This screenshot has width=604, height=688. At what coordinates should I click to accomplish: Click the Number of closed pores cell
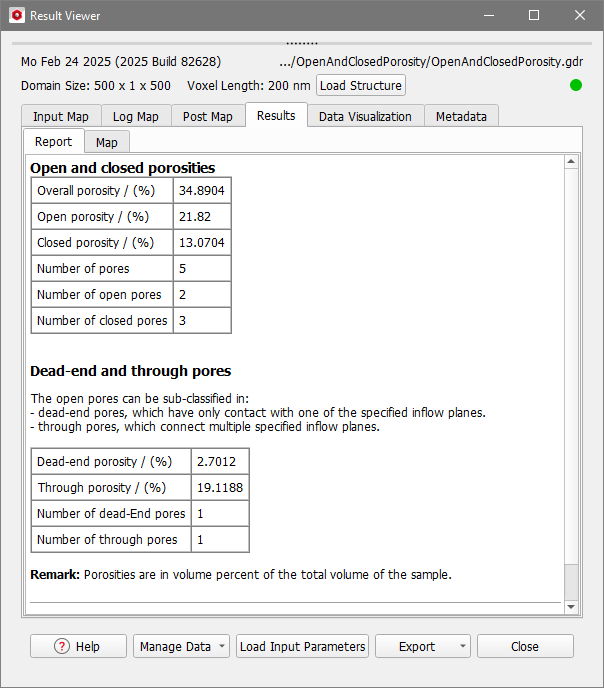tap(102, 320)
